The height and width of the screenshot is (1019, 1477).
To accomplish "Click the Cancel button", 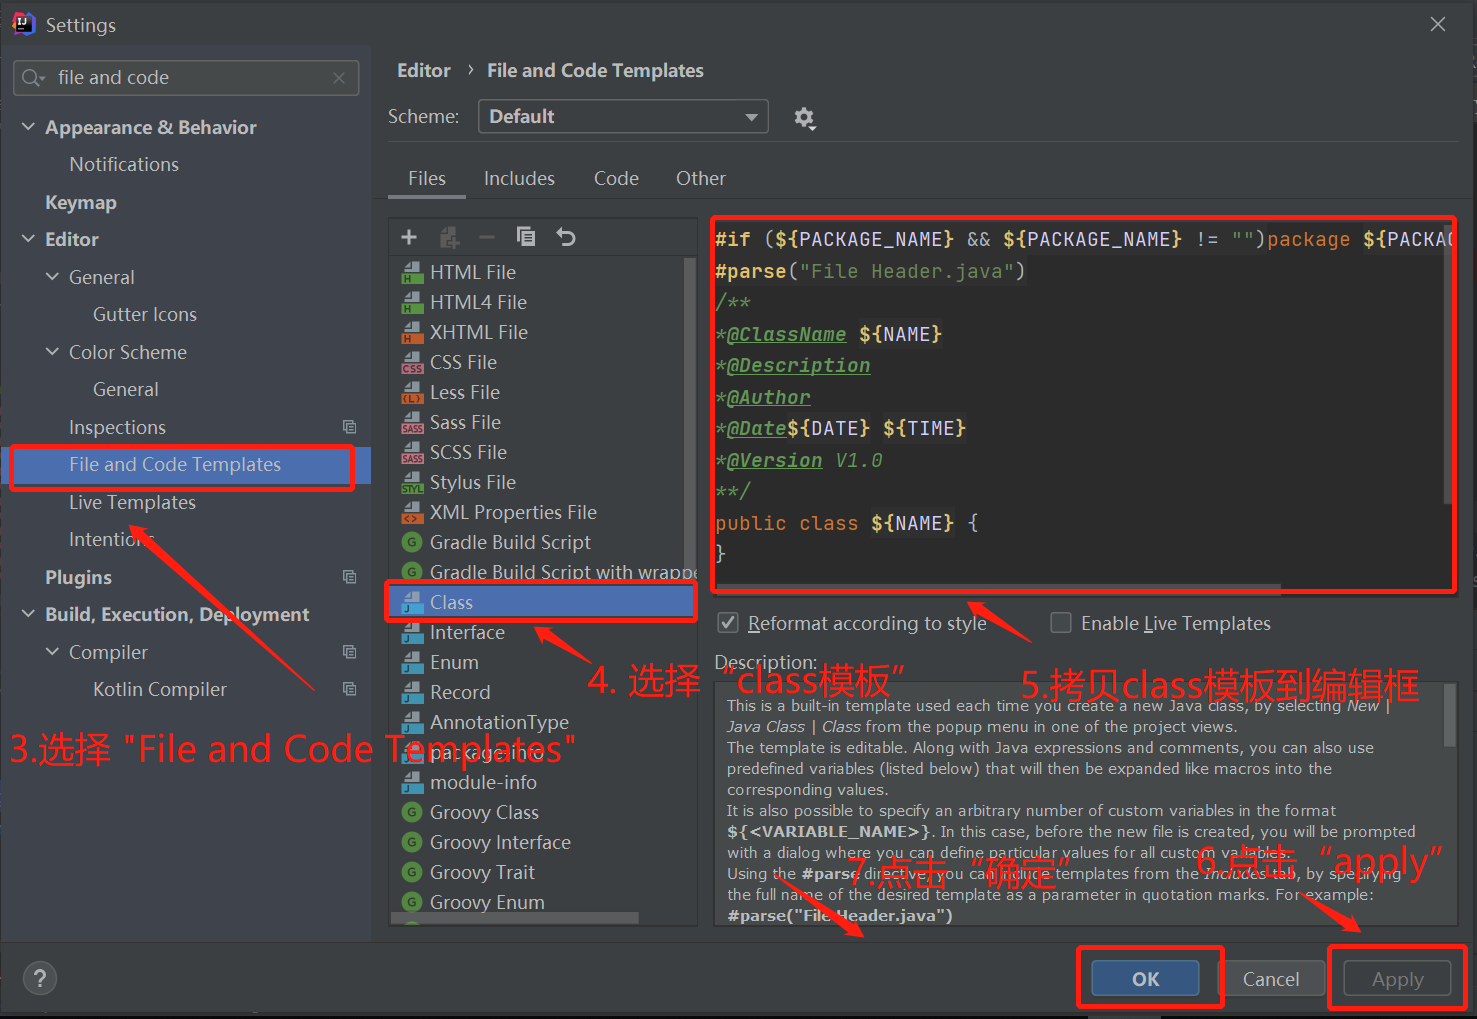I will point(1271,979).
